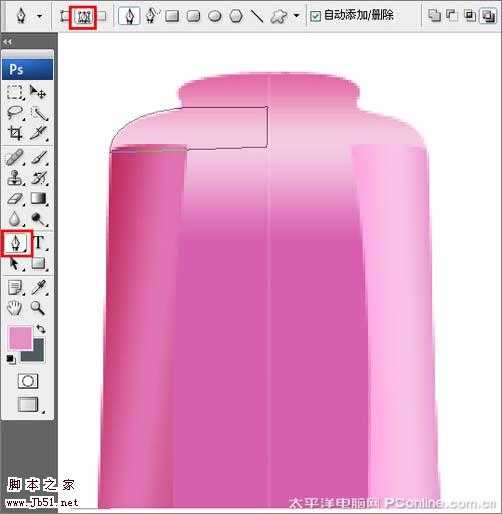Pick Rounded Rectangle tool in options bar

(194, 16)
